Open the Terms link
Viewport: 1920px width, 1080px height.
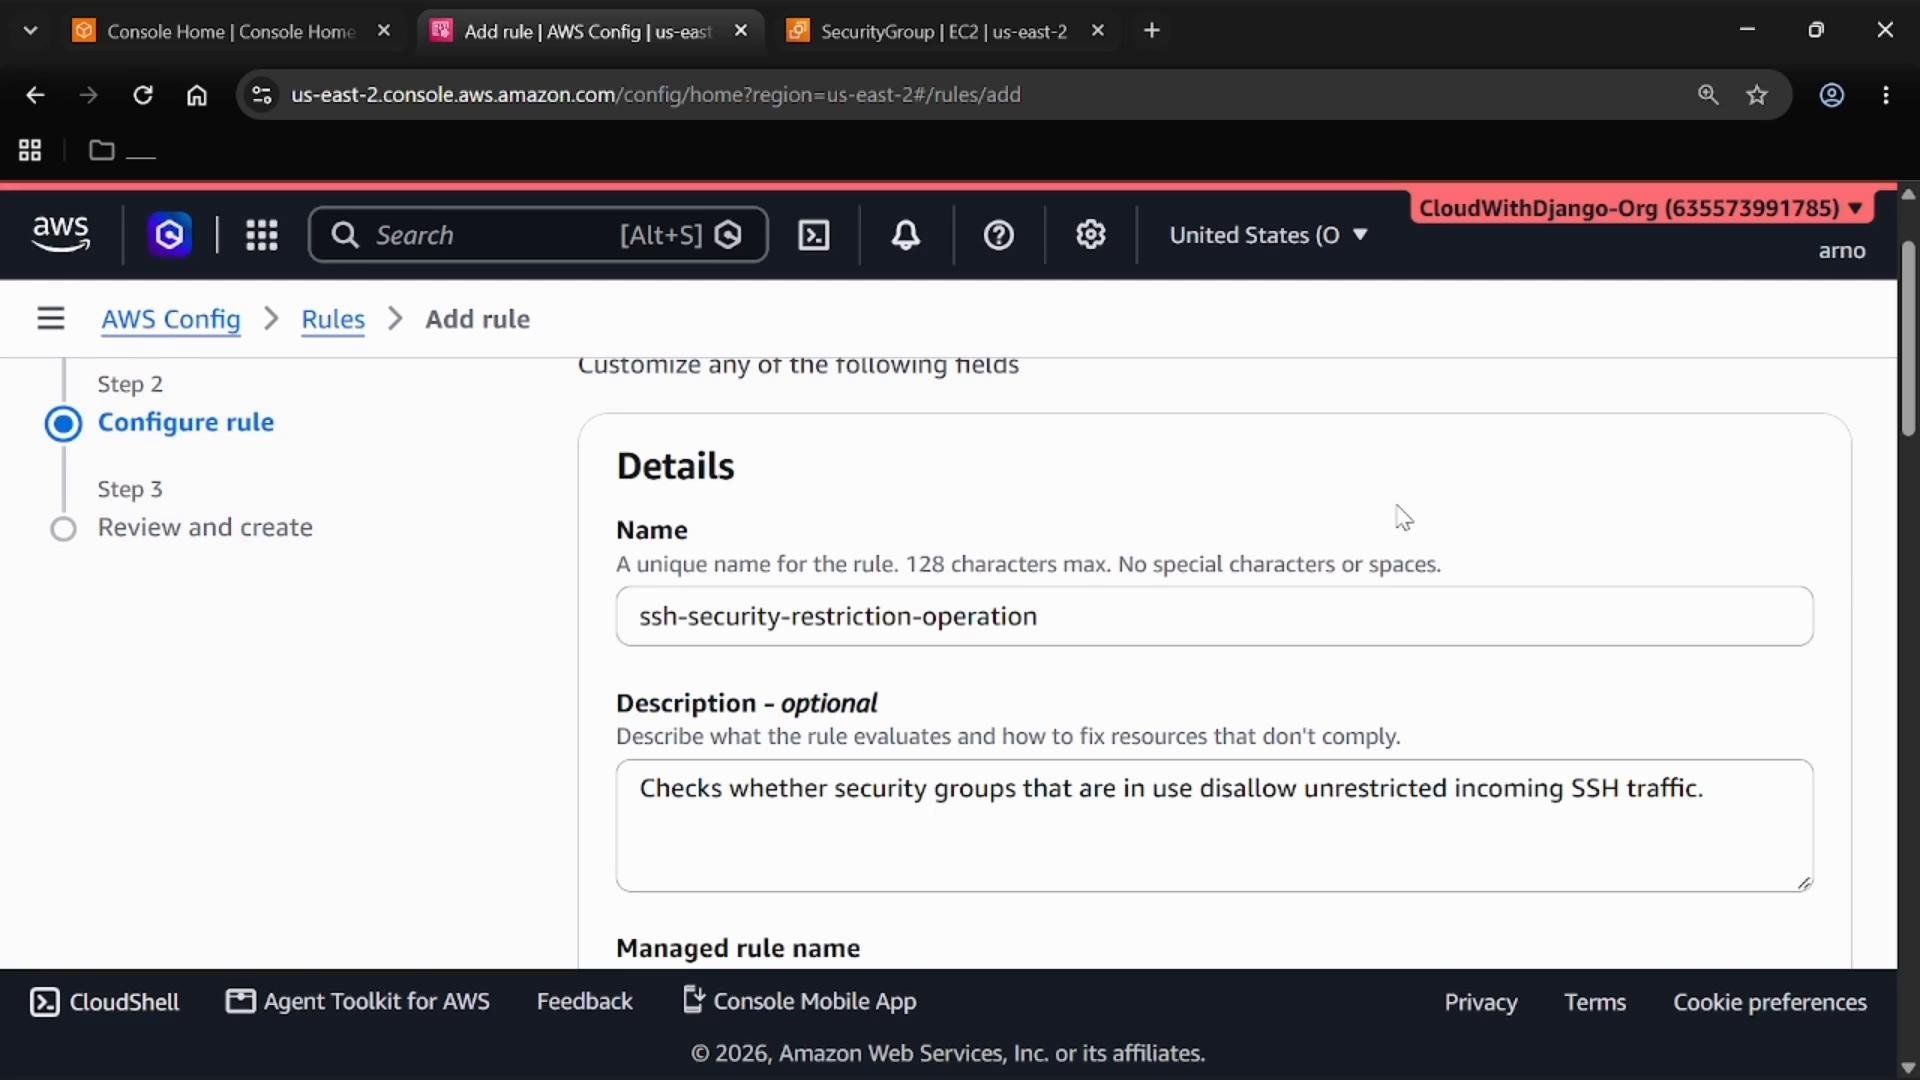tap(1595, 1003)
